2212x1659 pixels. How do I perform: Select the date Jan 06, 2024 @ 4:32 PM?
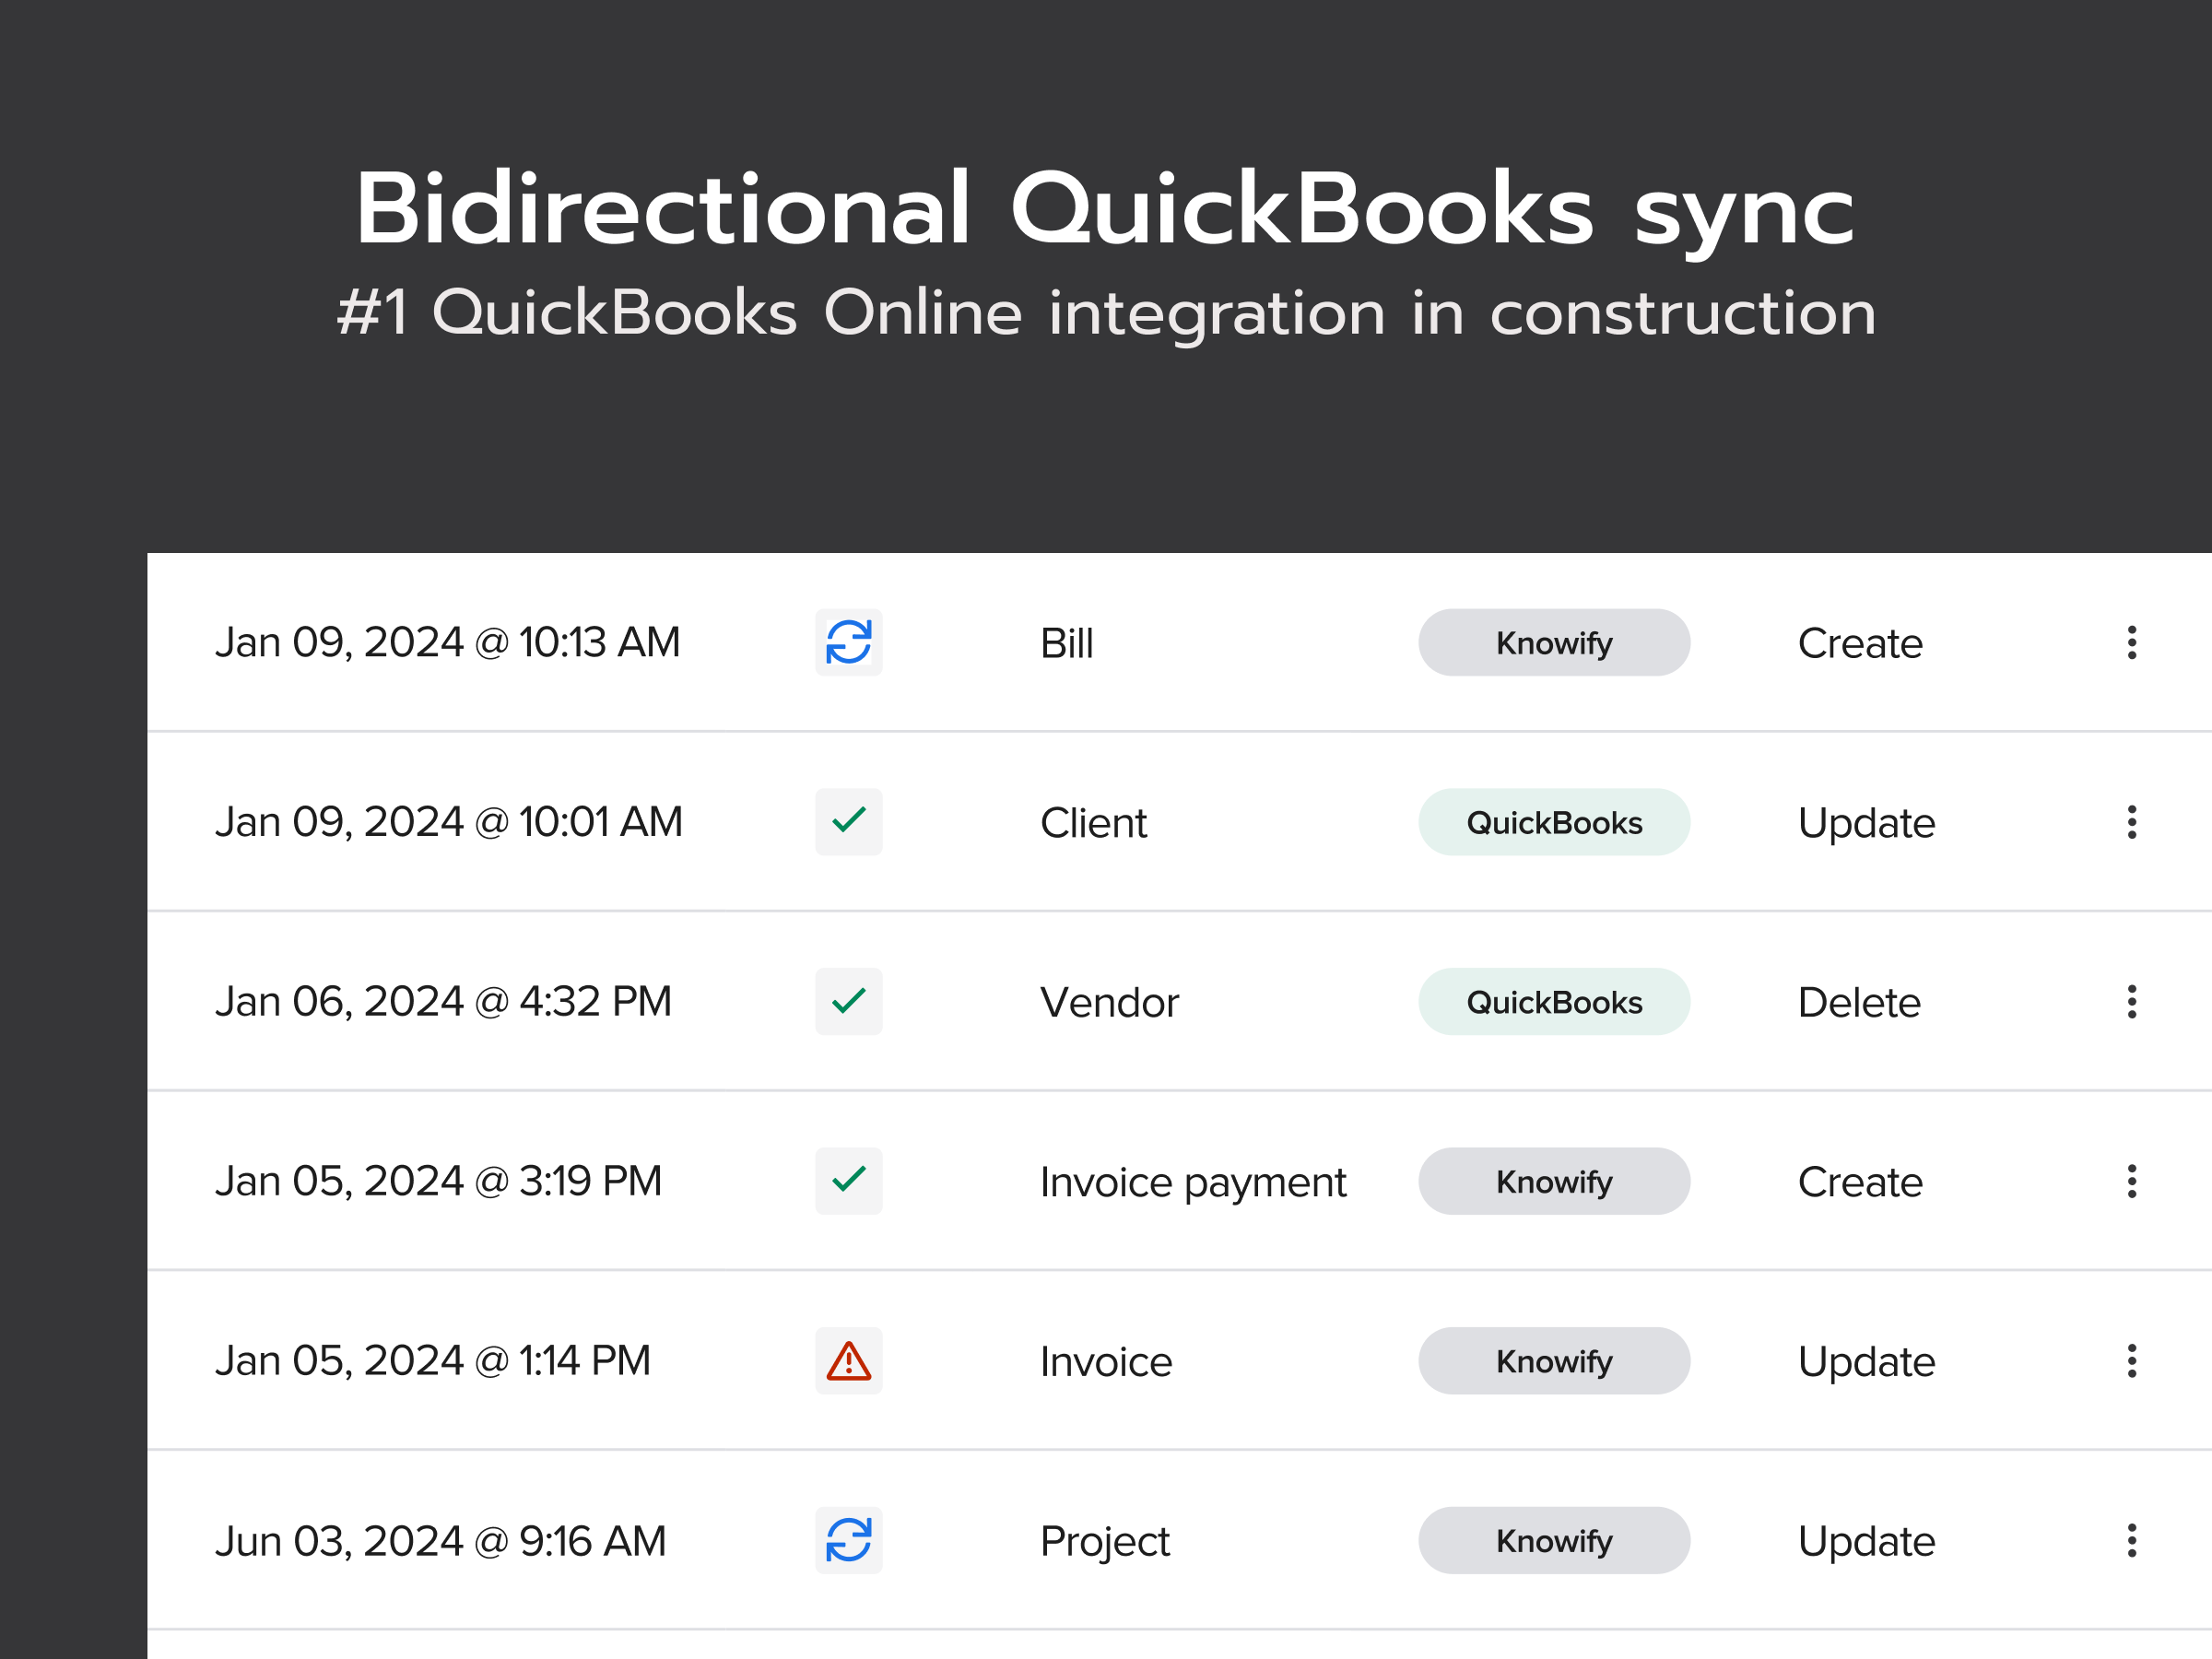(x=444, y=1002)
